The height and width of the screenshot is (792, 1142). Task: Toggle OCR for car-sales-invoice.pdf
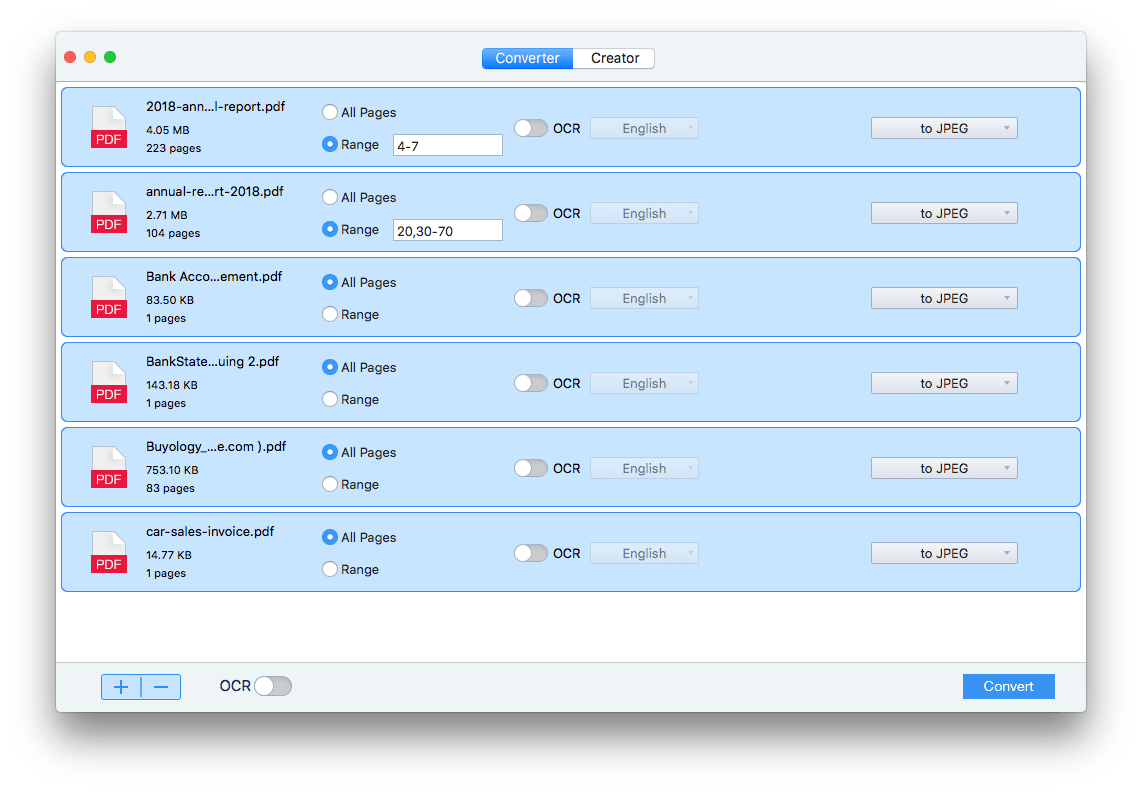tap(531, 553)
